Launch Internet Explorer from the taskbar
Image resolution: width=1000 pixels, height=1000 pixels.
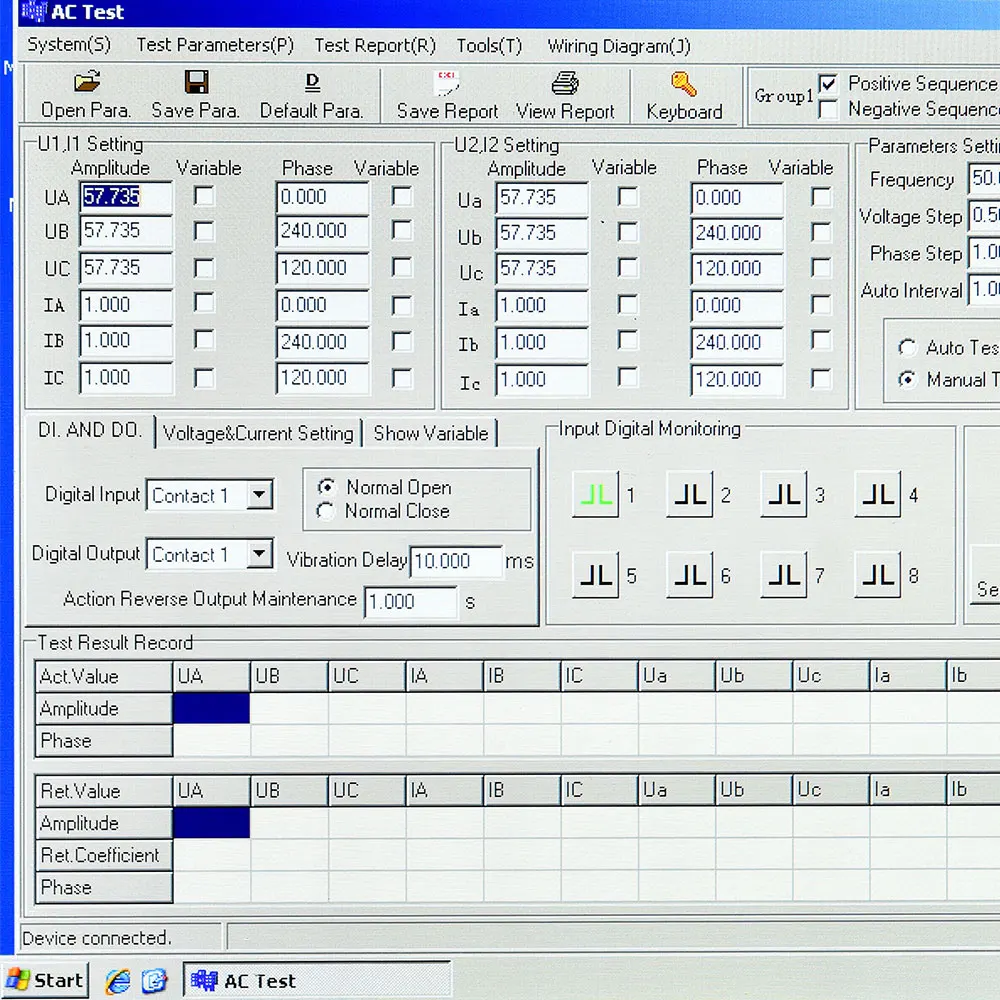118,981
